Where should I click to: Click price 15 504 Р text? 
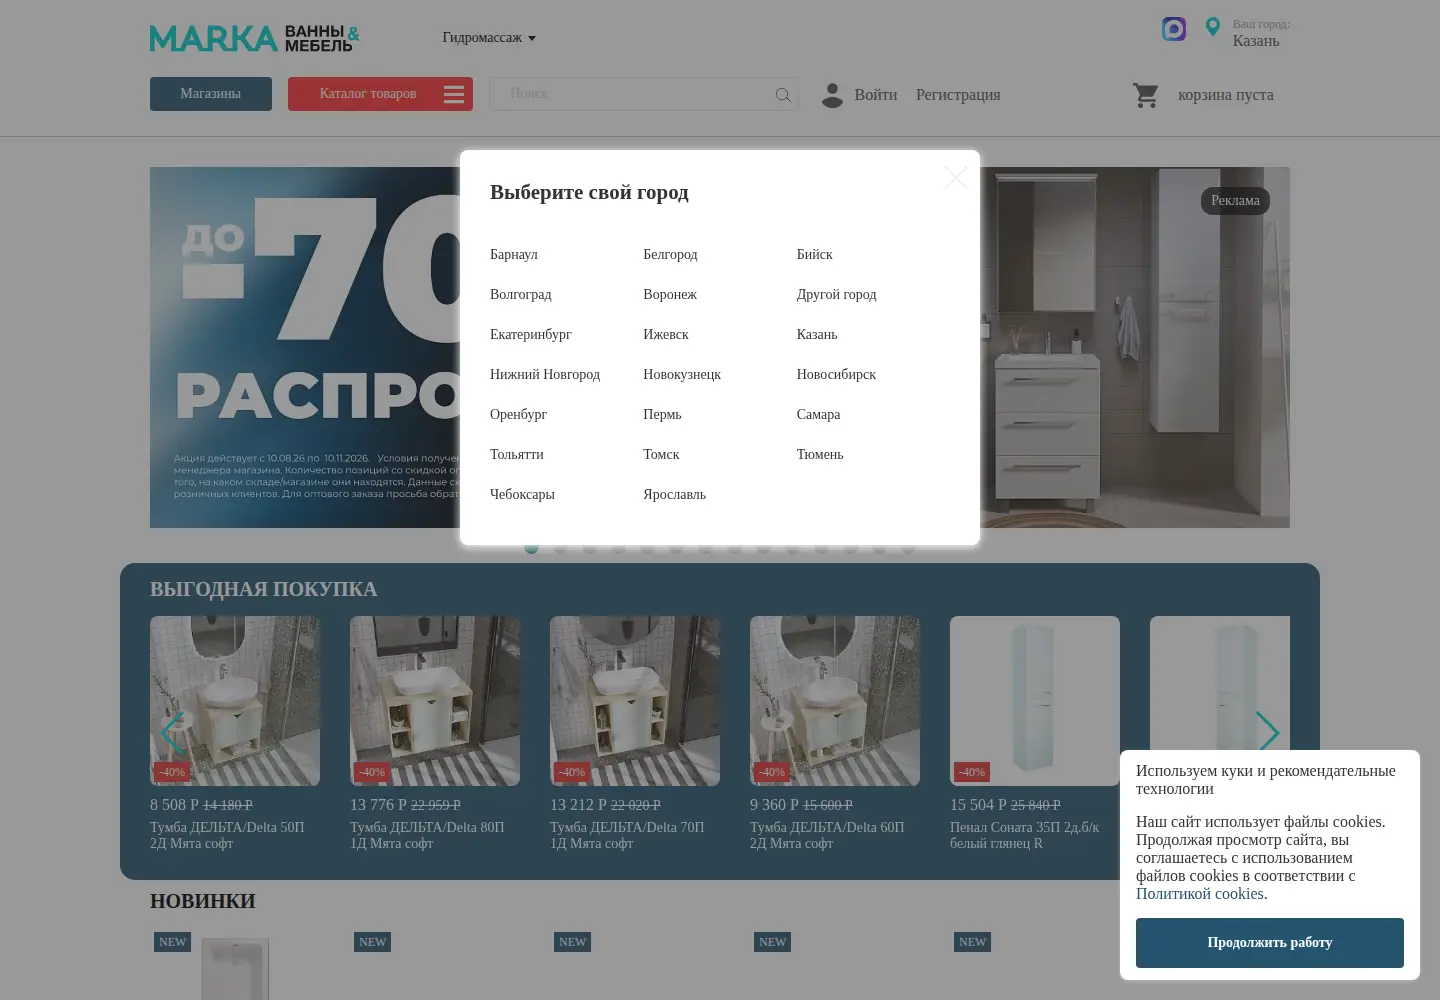click(978, 805)
